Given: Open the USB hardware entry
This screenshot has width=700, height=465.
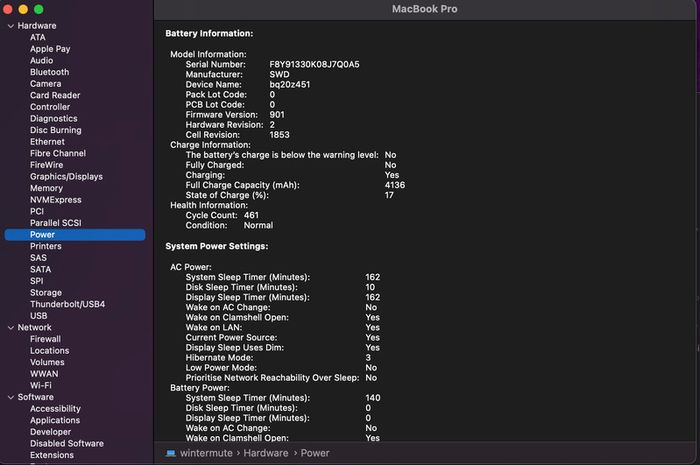Looking at the screenshot, I should (38, 316).
